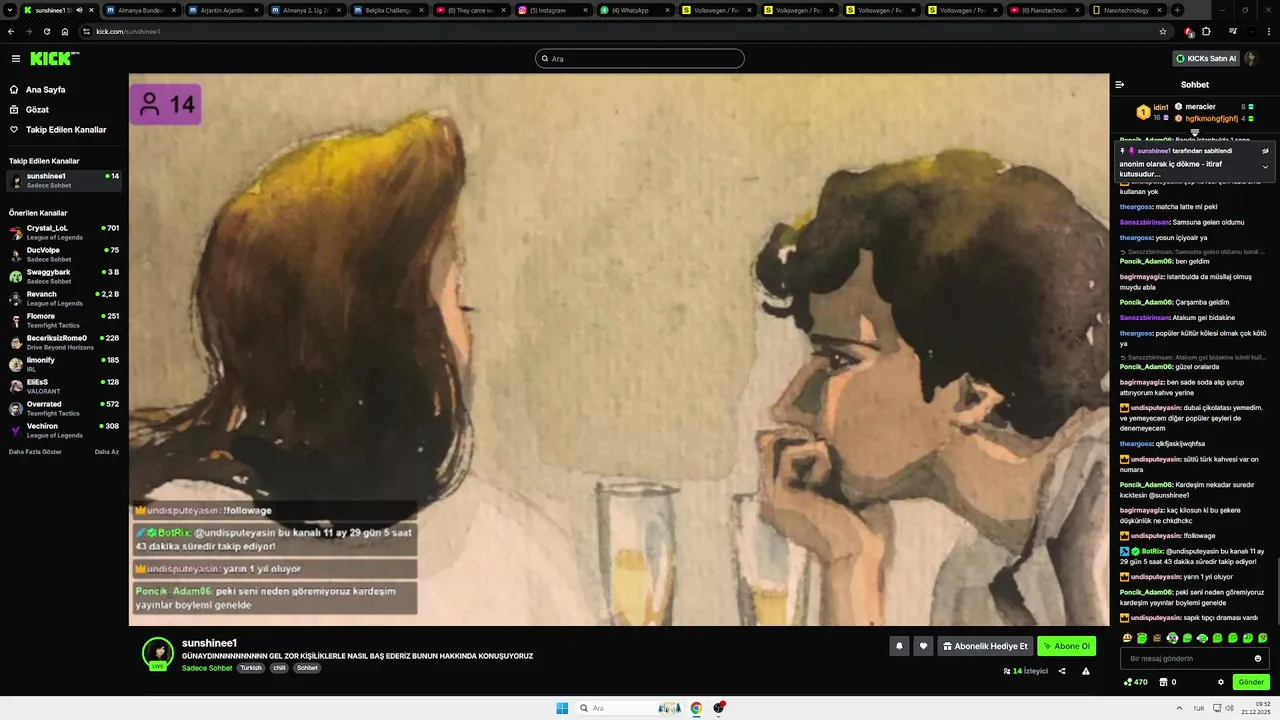The width and height of the screenshot is (1280, 720).
Task: Open chat settings gear
Action: pos(1221,682)
